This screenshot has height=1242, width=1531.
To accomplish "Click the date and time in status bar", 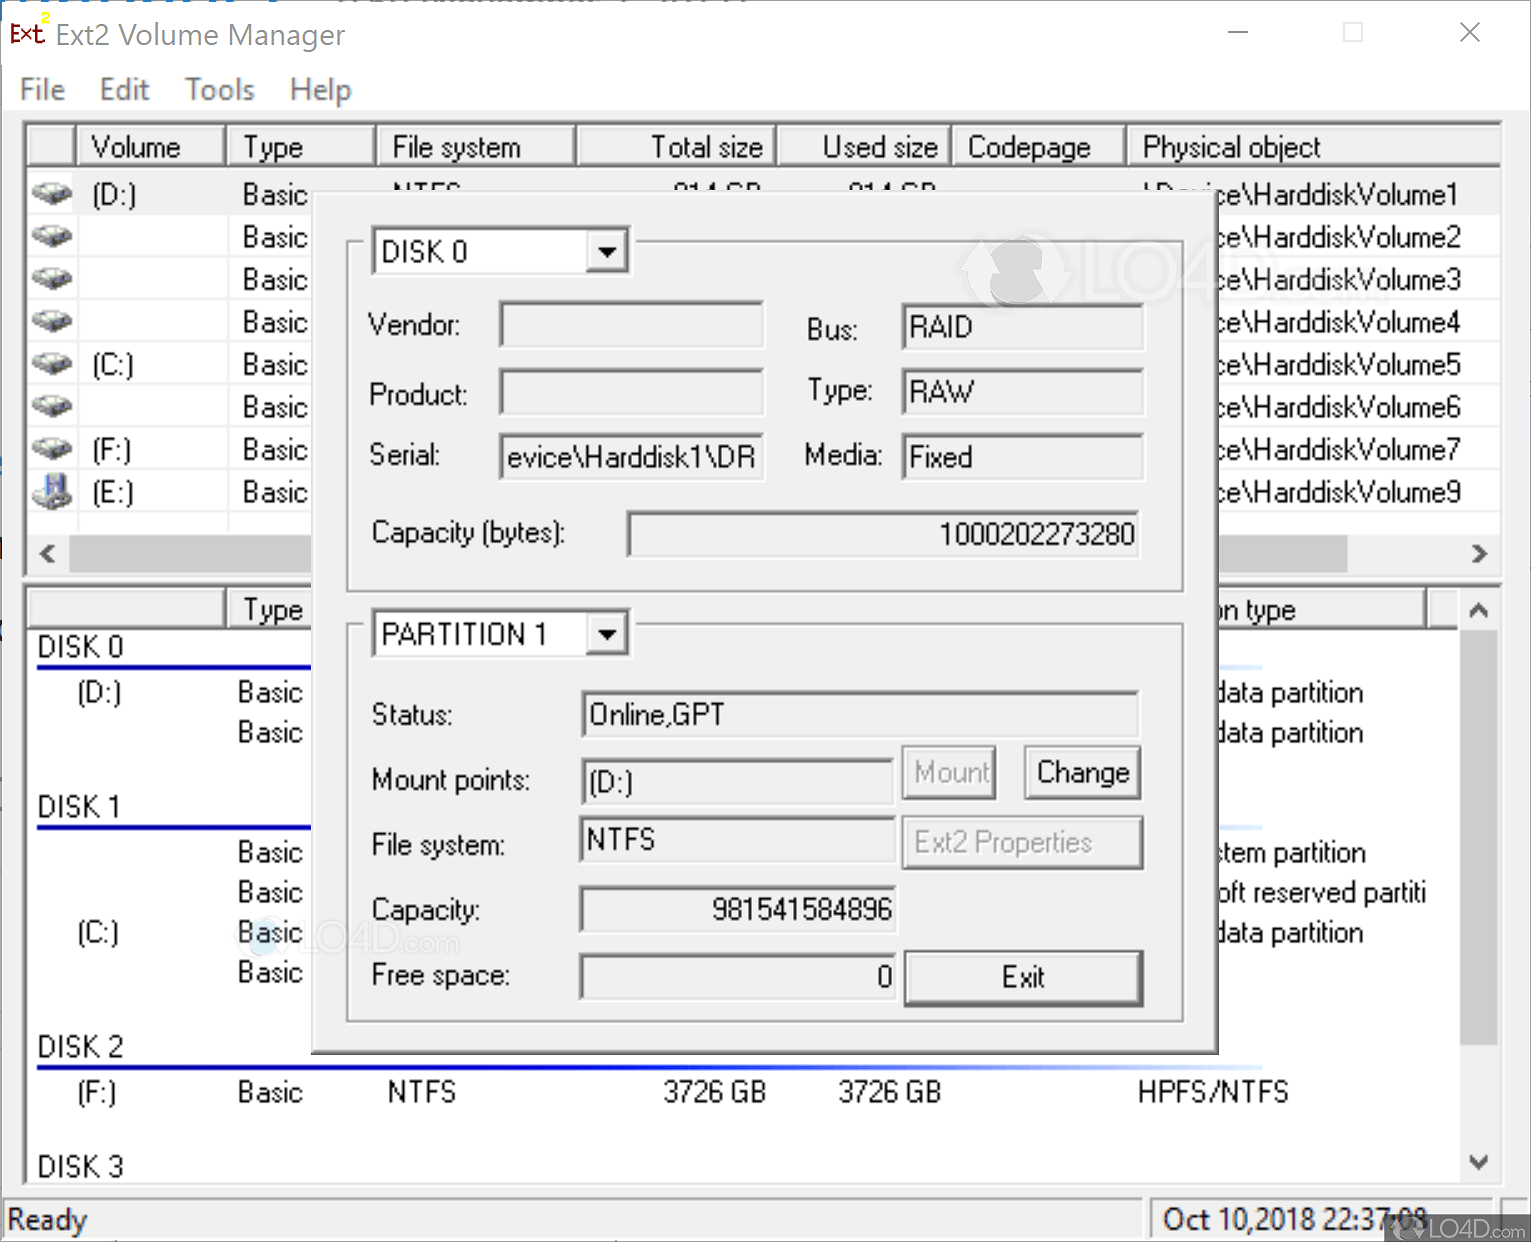I will tap(1295, 1220).
